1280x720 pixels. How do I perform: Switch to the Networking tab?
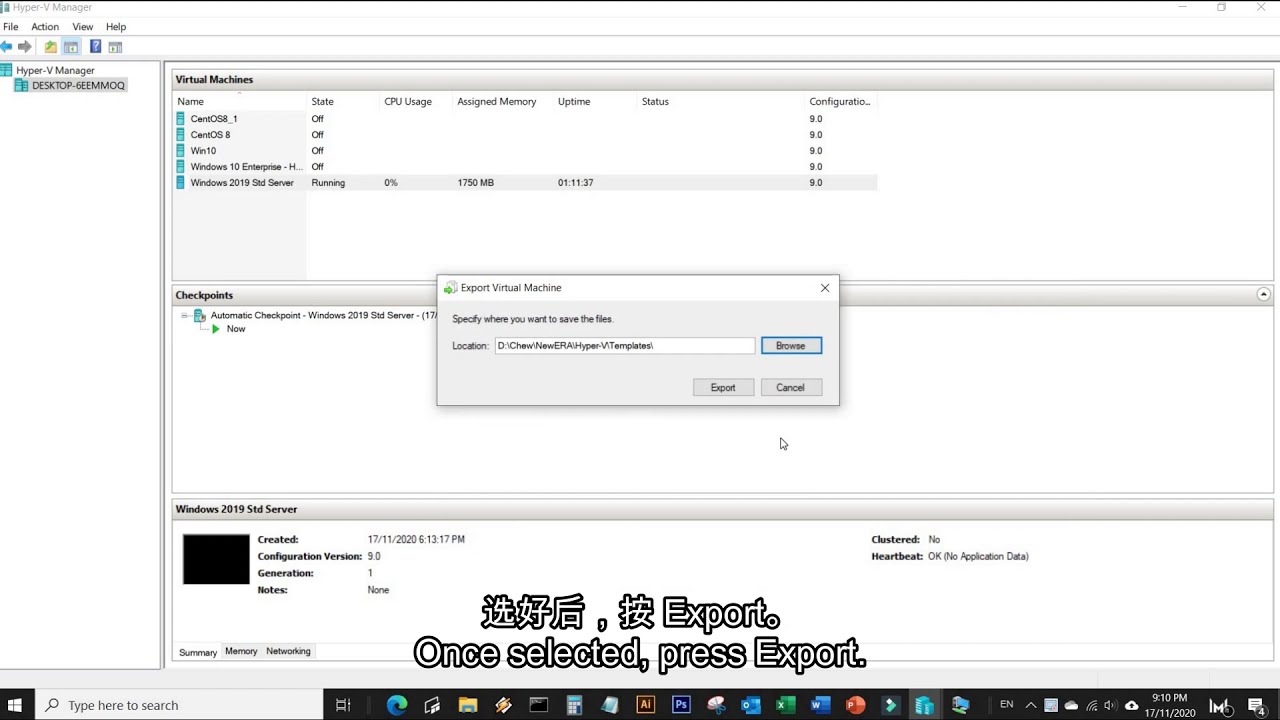288,651
